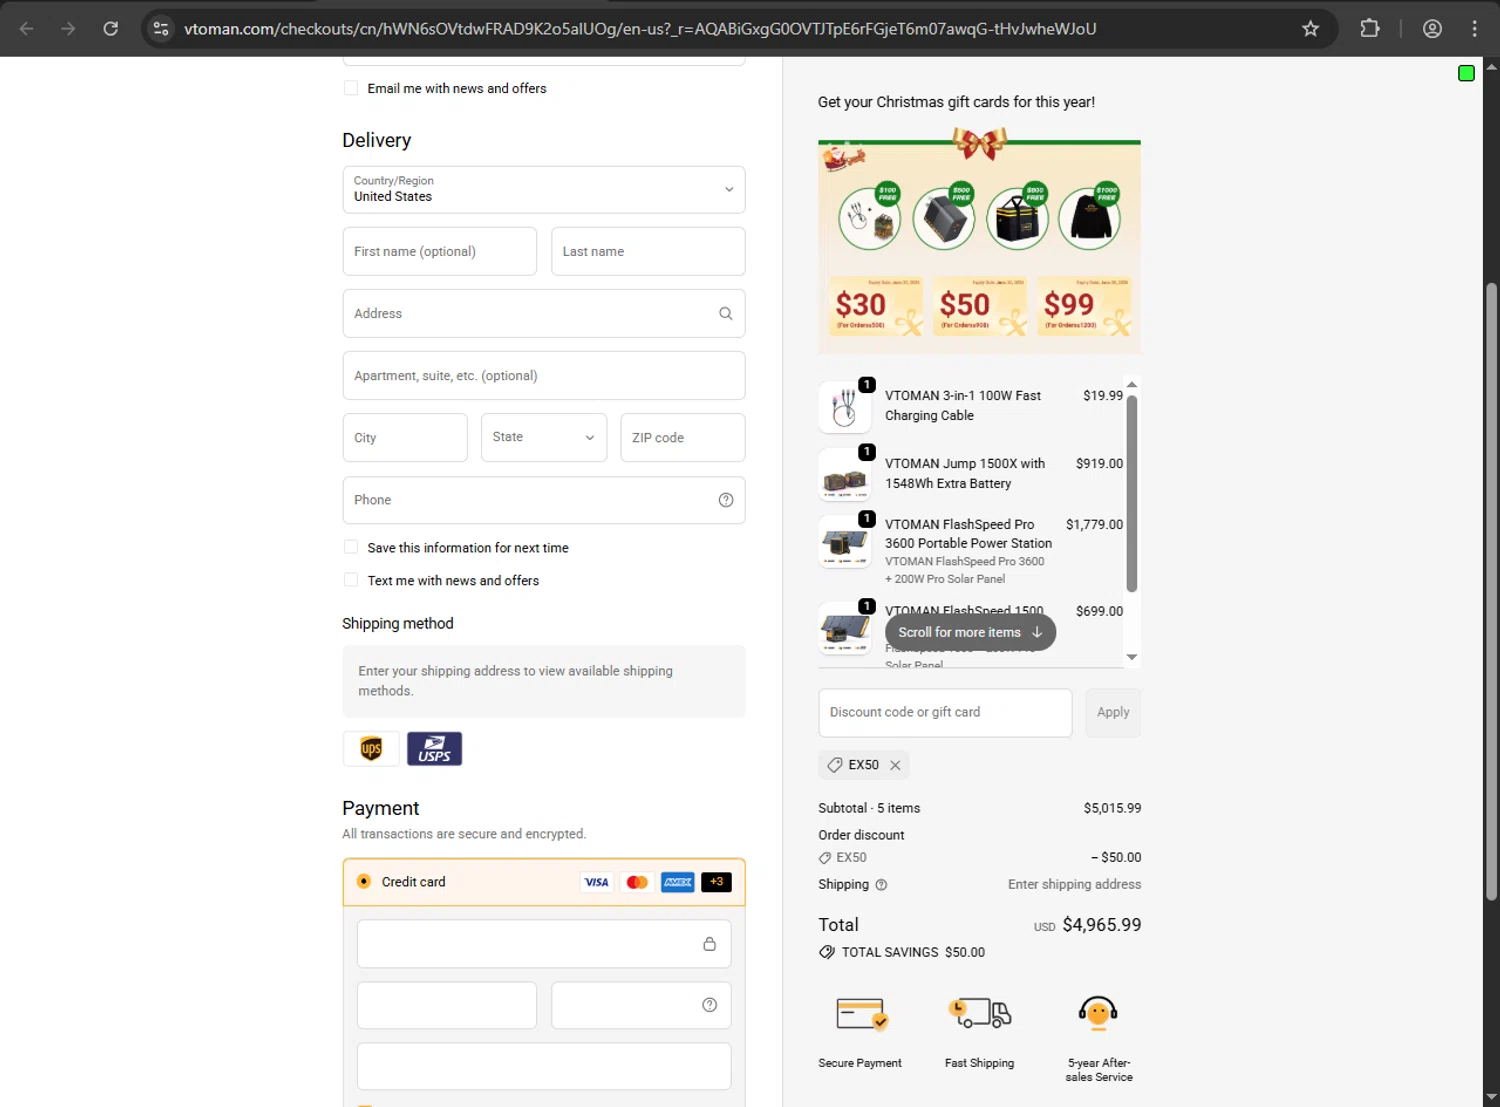Click the UPS carrier logo
Image resolution: width=1500 pixels, height=1107 pixels.
(x=371, y=748)
